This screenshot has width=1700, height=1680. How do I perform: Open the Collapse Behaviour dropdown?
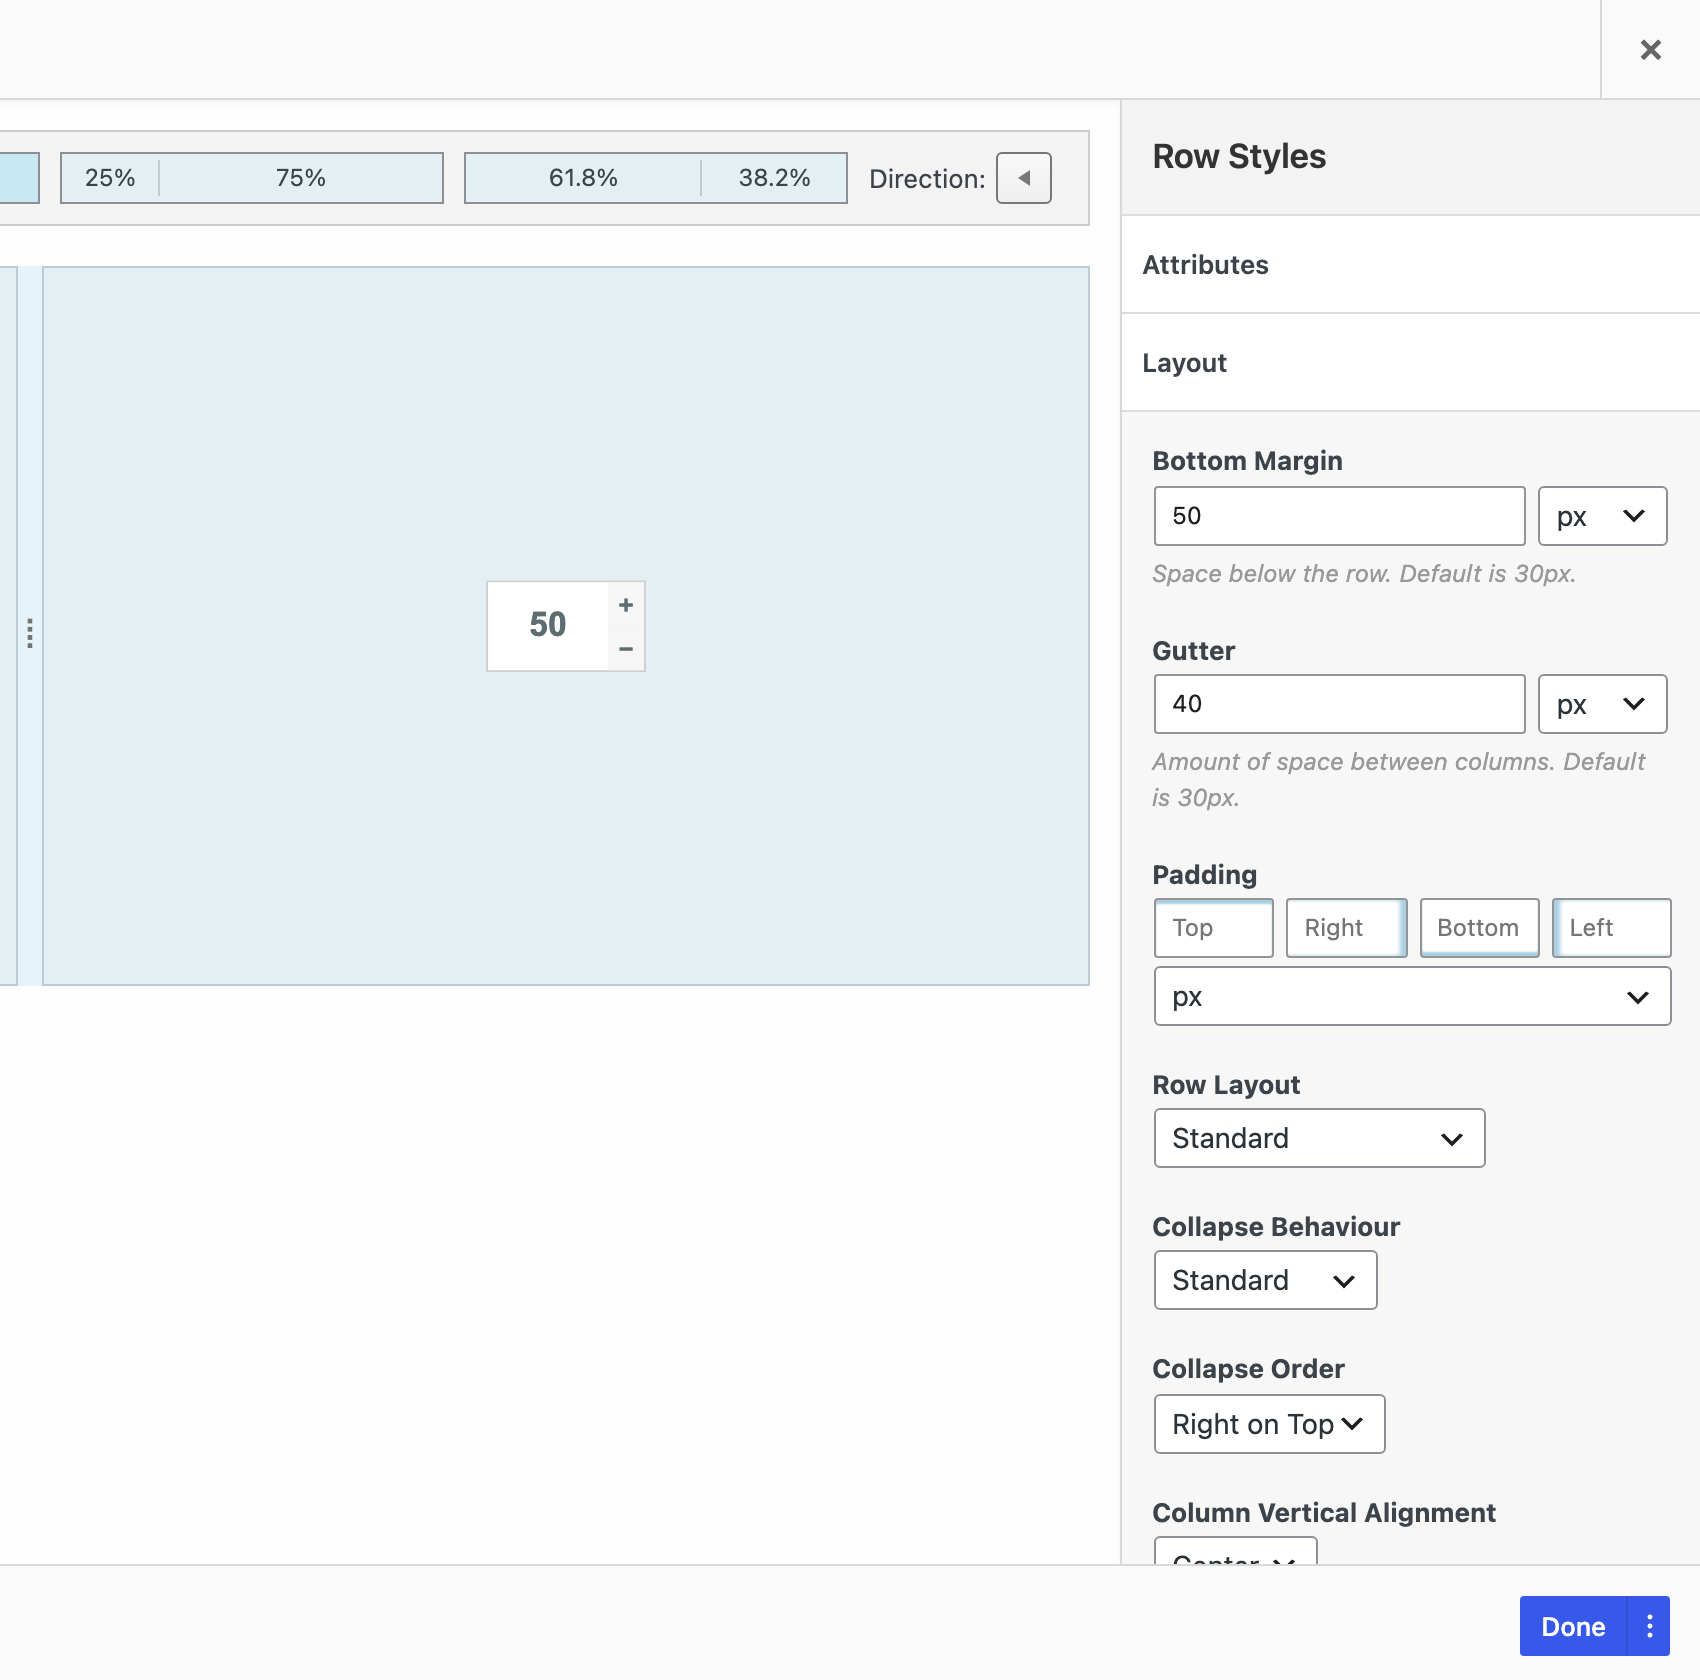pos(1265,1280)
